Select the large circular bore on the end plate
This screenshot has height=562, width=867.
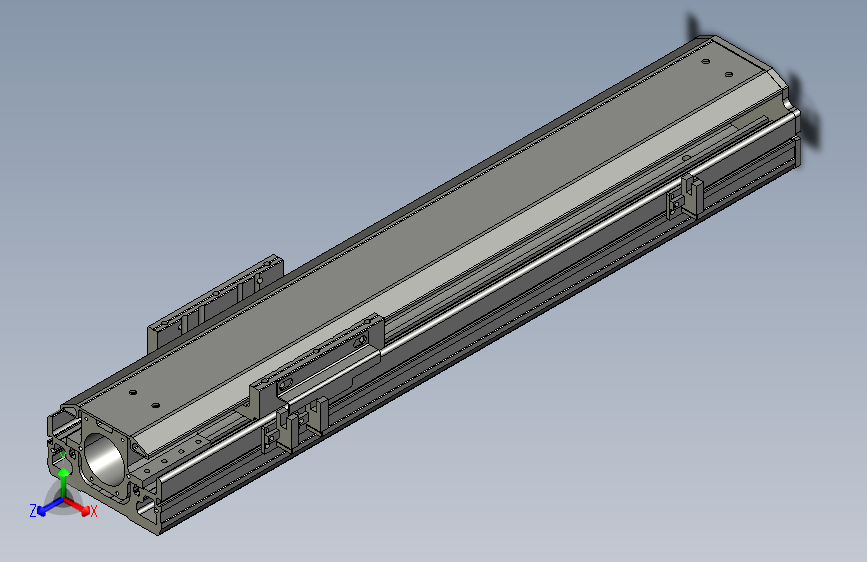tap(104, 459)
